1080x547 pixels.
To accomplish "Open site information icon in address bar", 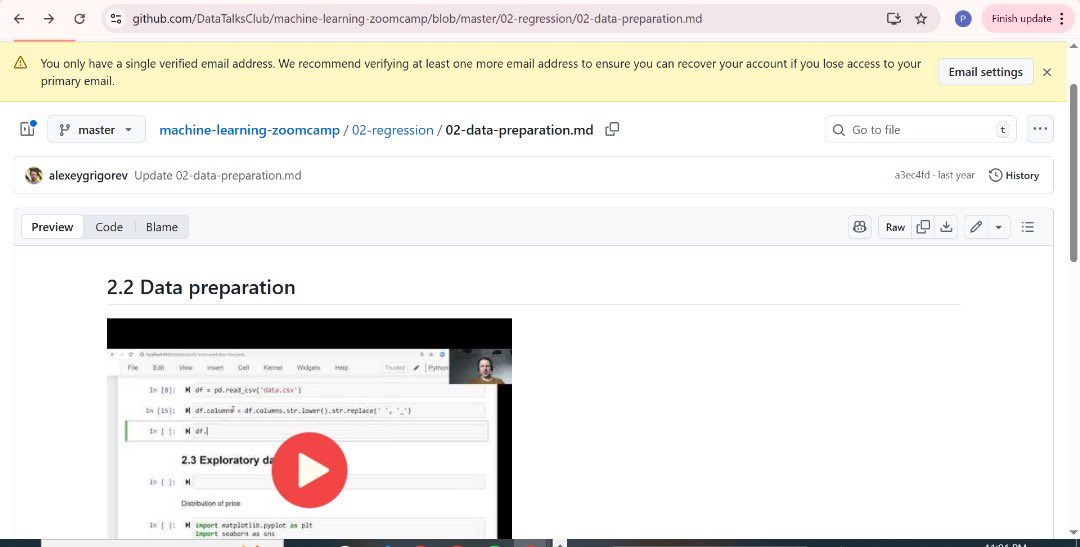I will [x=116, y=19].
